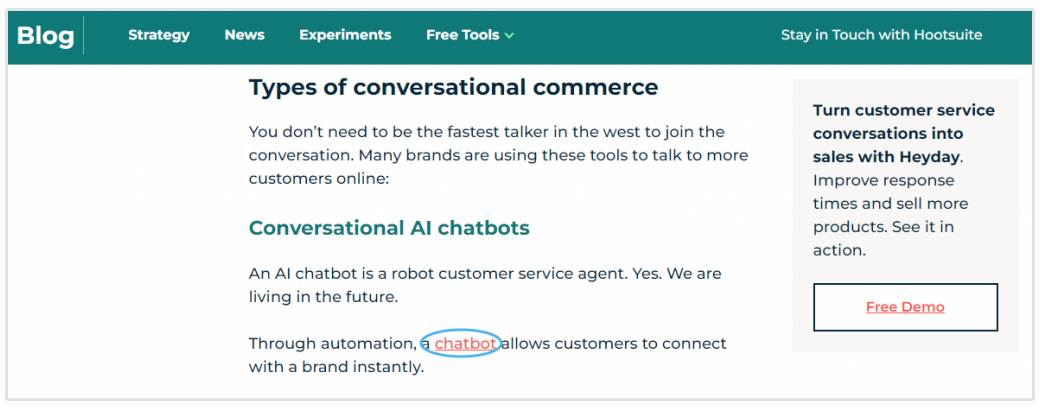Click the Free Tools menu label
The image size is (1040, 410).
pos(462,35)
